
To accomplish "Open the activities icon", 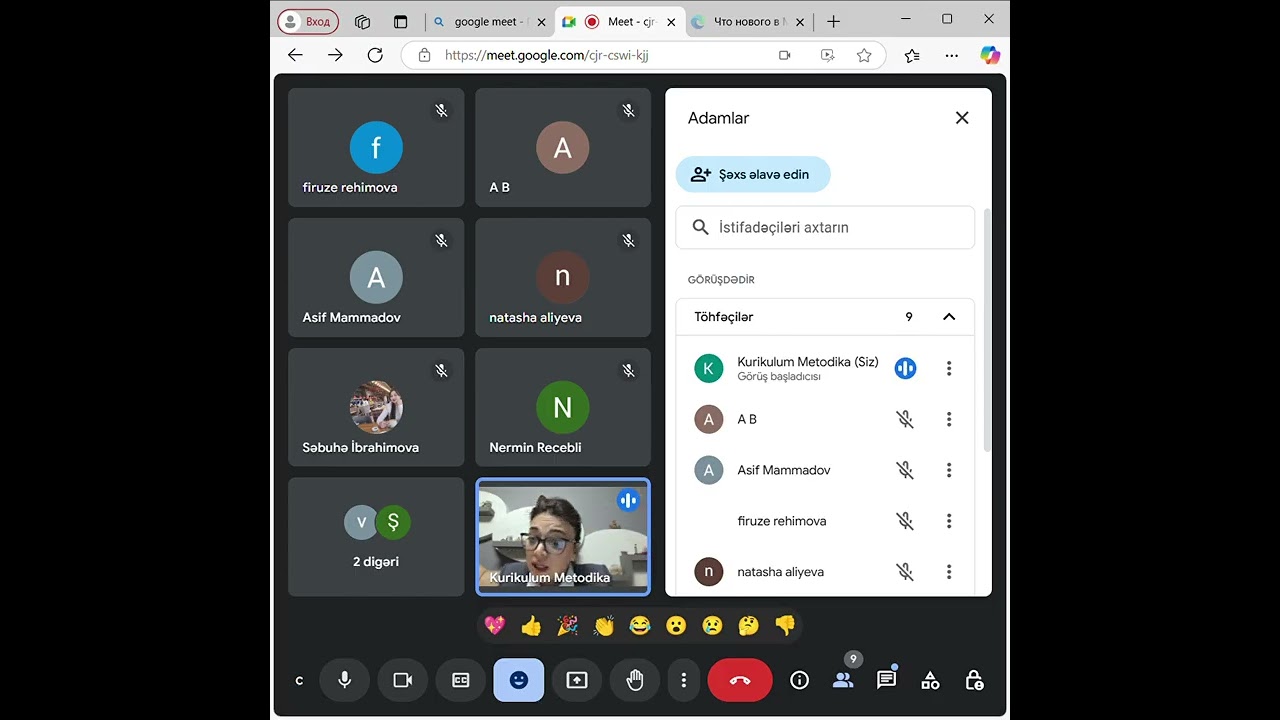I will pyautogui.click(x=930, y=680).
